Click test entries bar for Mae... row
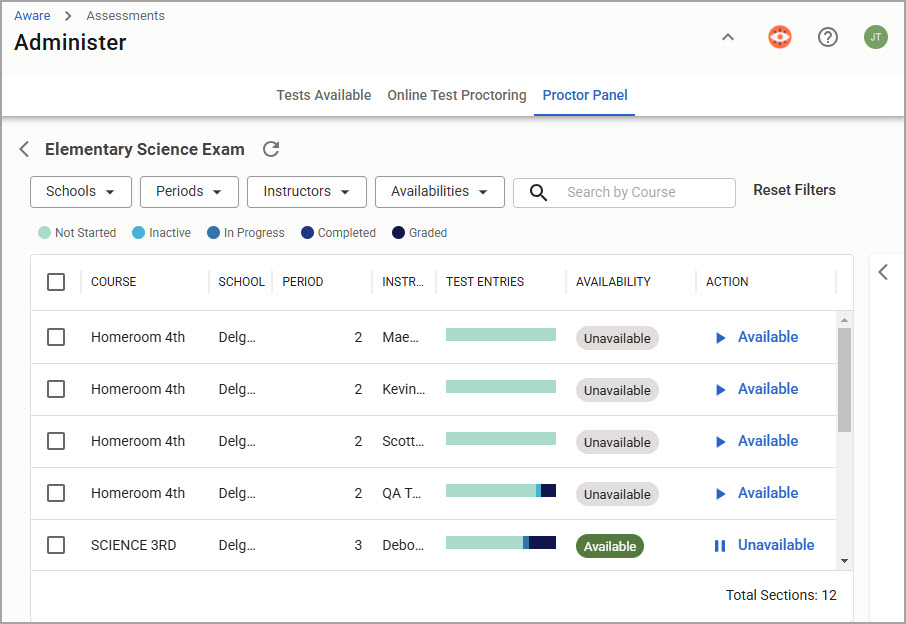 click(x=501, y=335)
